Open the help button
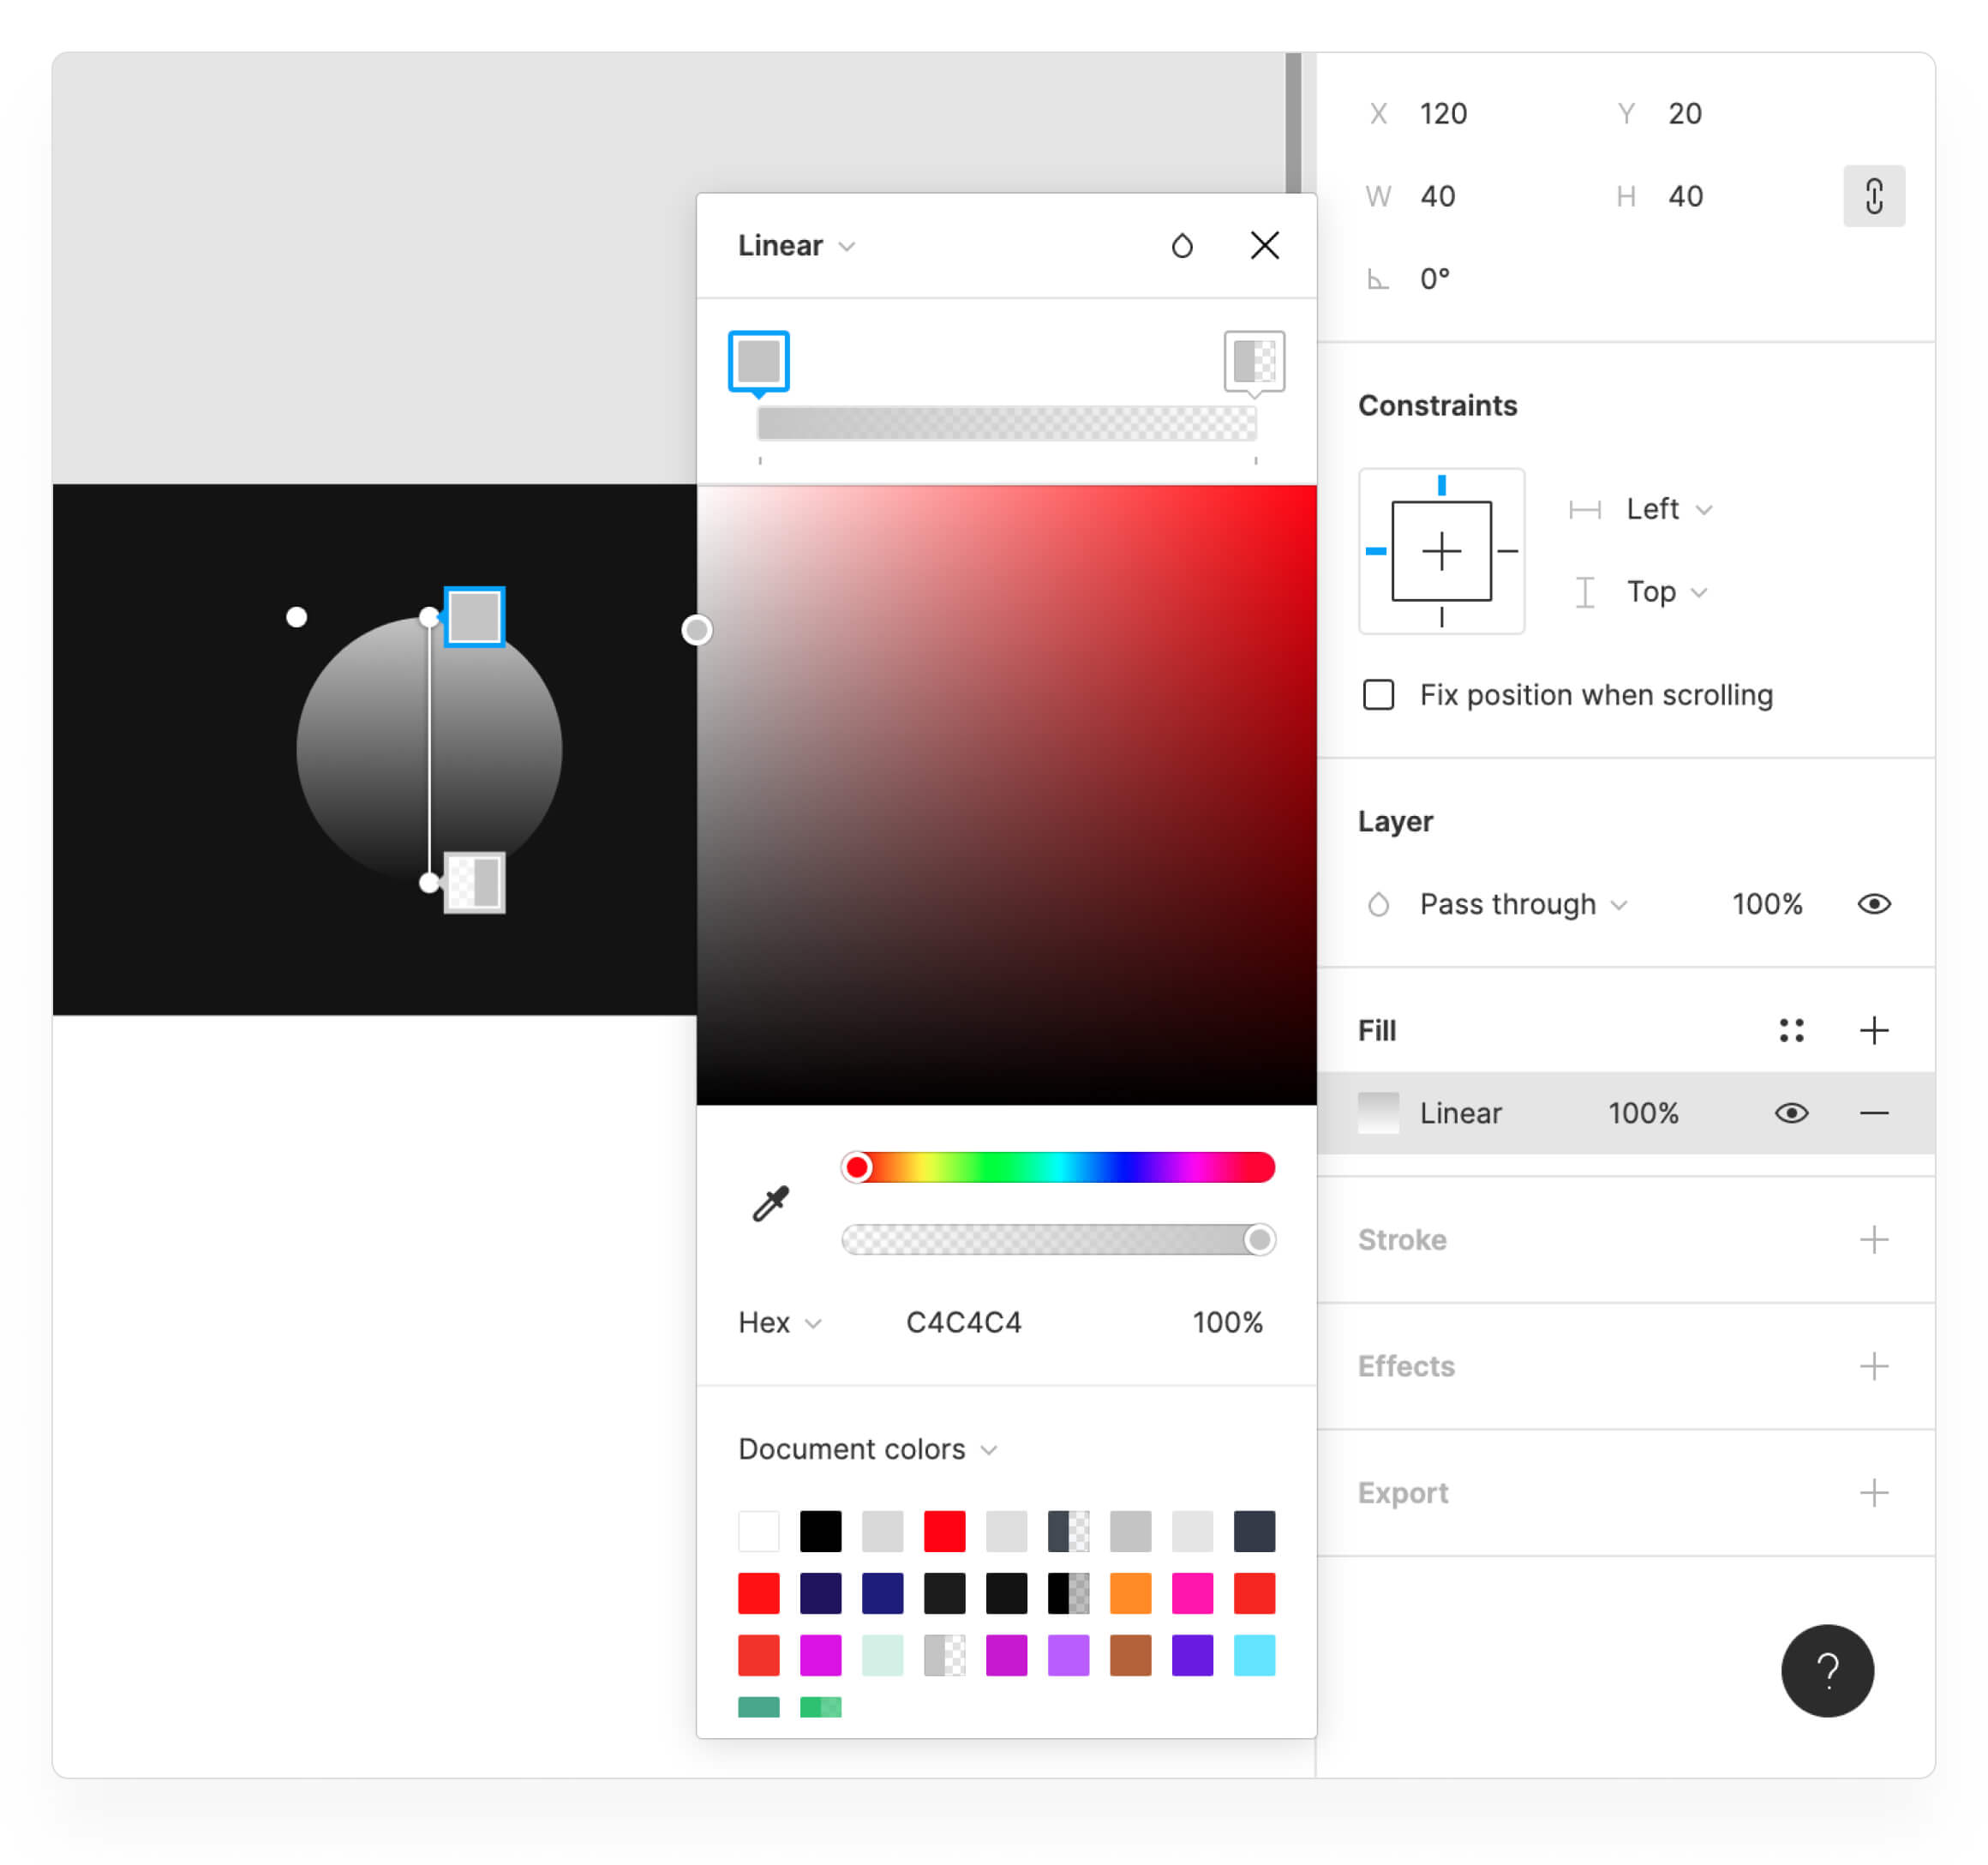1988x1865 pixels. click(x=1827, y=1670)
